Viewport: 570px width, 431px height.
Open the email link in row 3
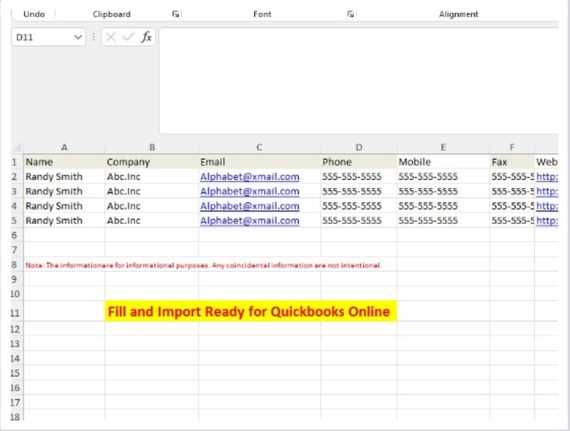pyautogui.click(x=250, y=192)
